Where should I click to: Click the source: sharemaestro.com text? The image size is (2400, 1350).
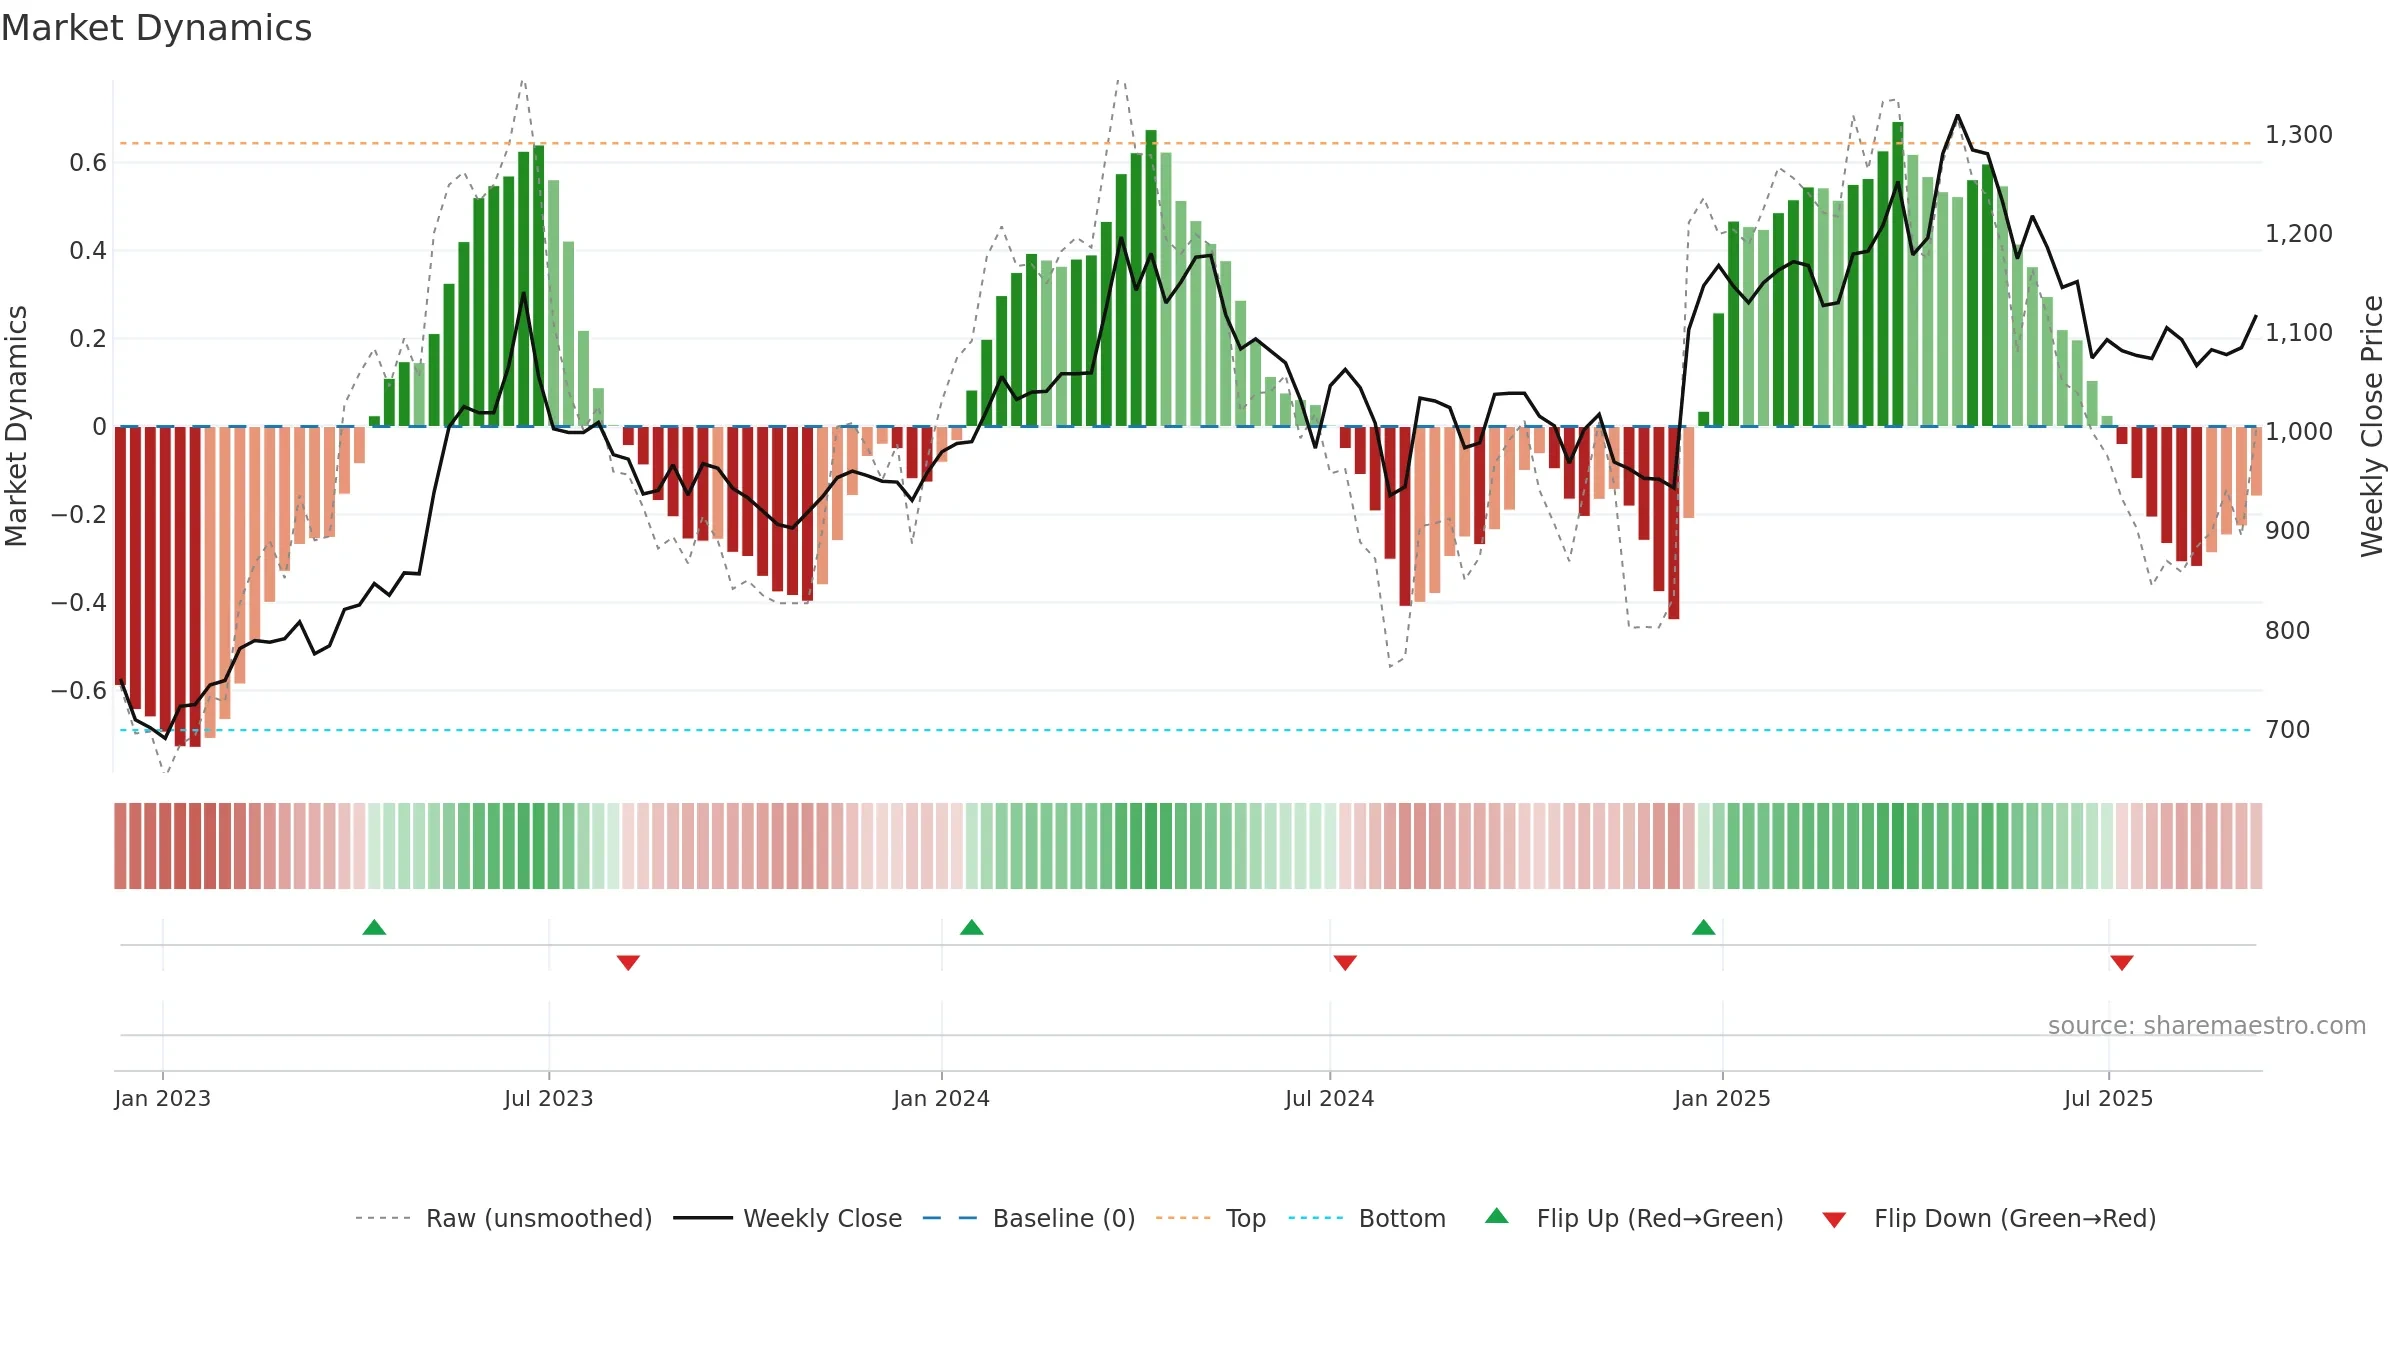click(2207, 1025)
